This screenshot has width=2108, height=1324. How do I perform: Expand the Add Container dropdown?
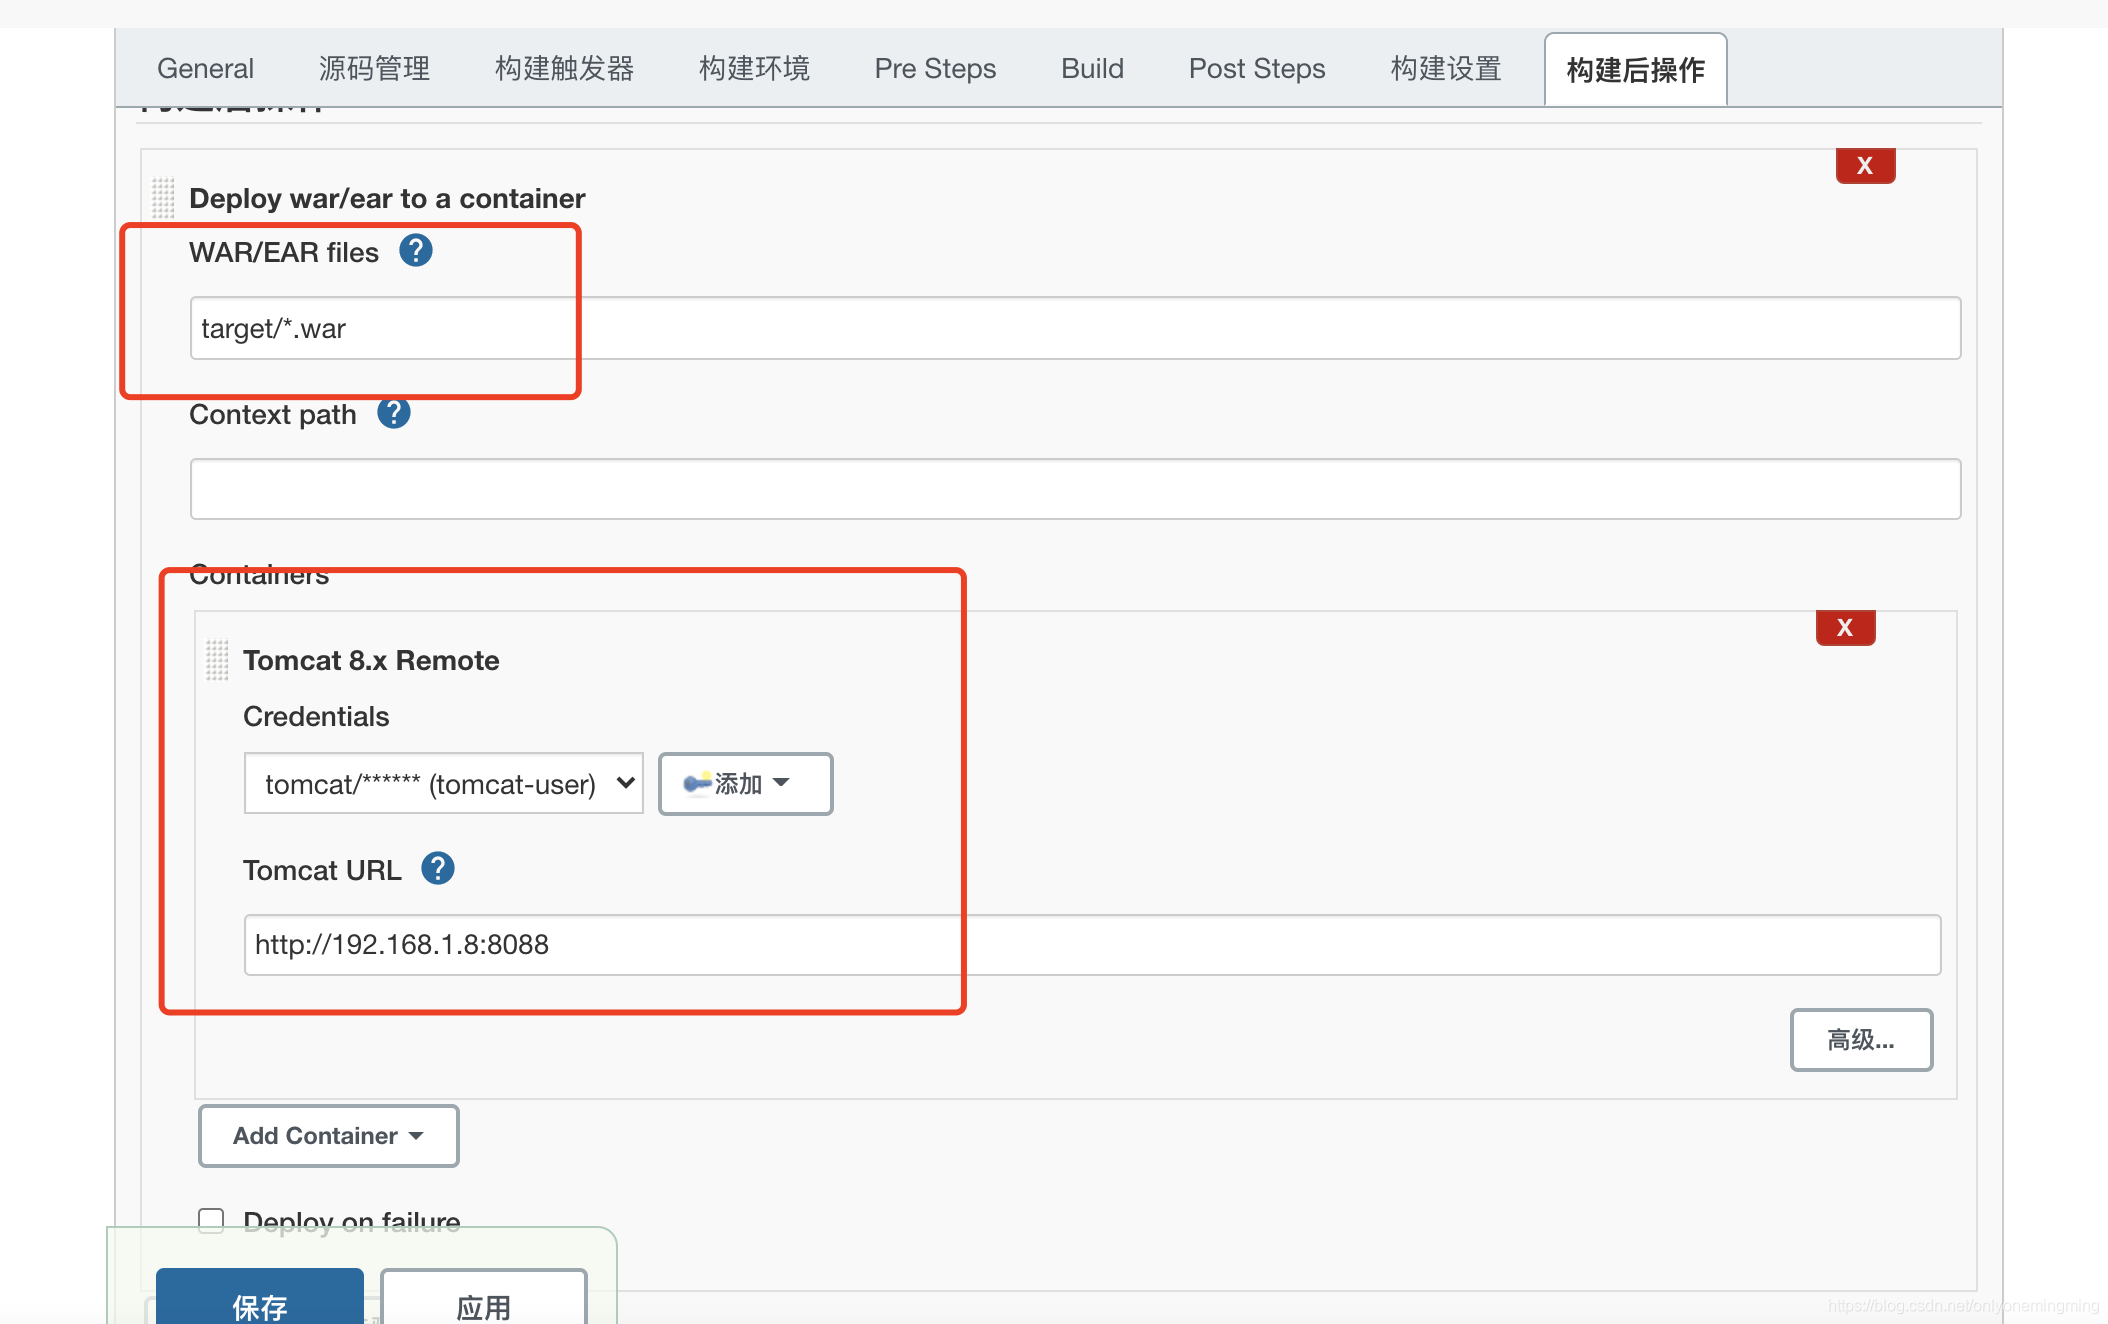(328, 1136)
